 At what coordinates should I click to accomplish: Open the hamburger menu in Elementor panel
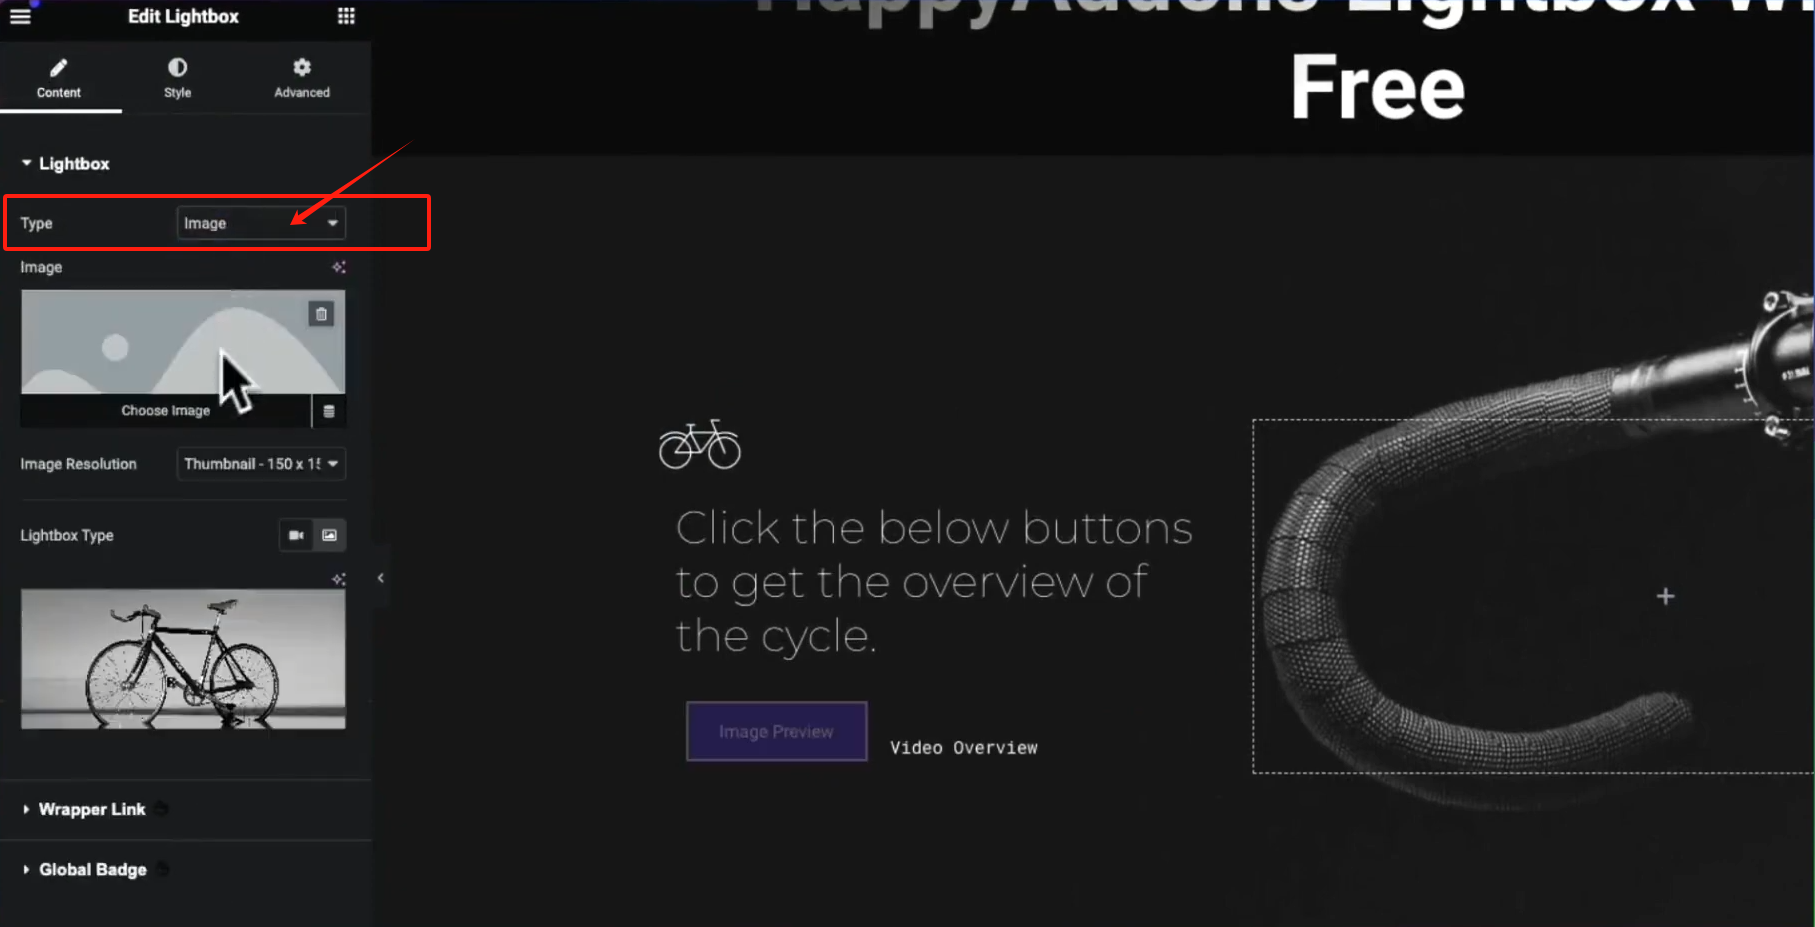20,16
